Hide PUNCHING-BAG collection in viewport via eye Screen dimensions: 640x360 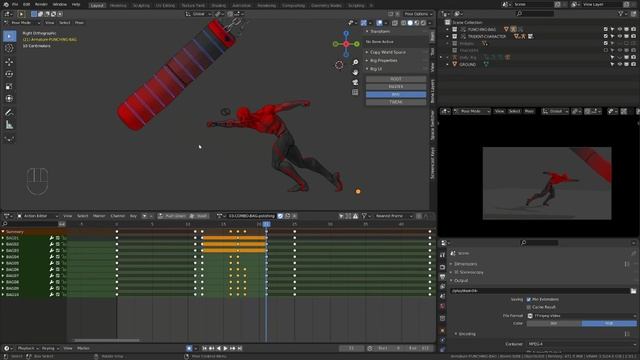coord(620,29)
